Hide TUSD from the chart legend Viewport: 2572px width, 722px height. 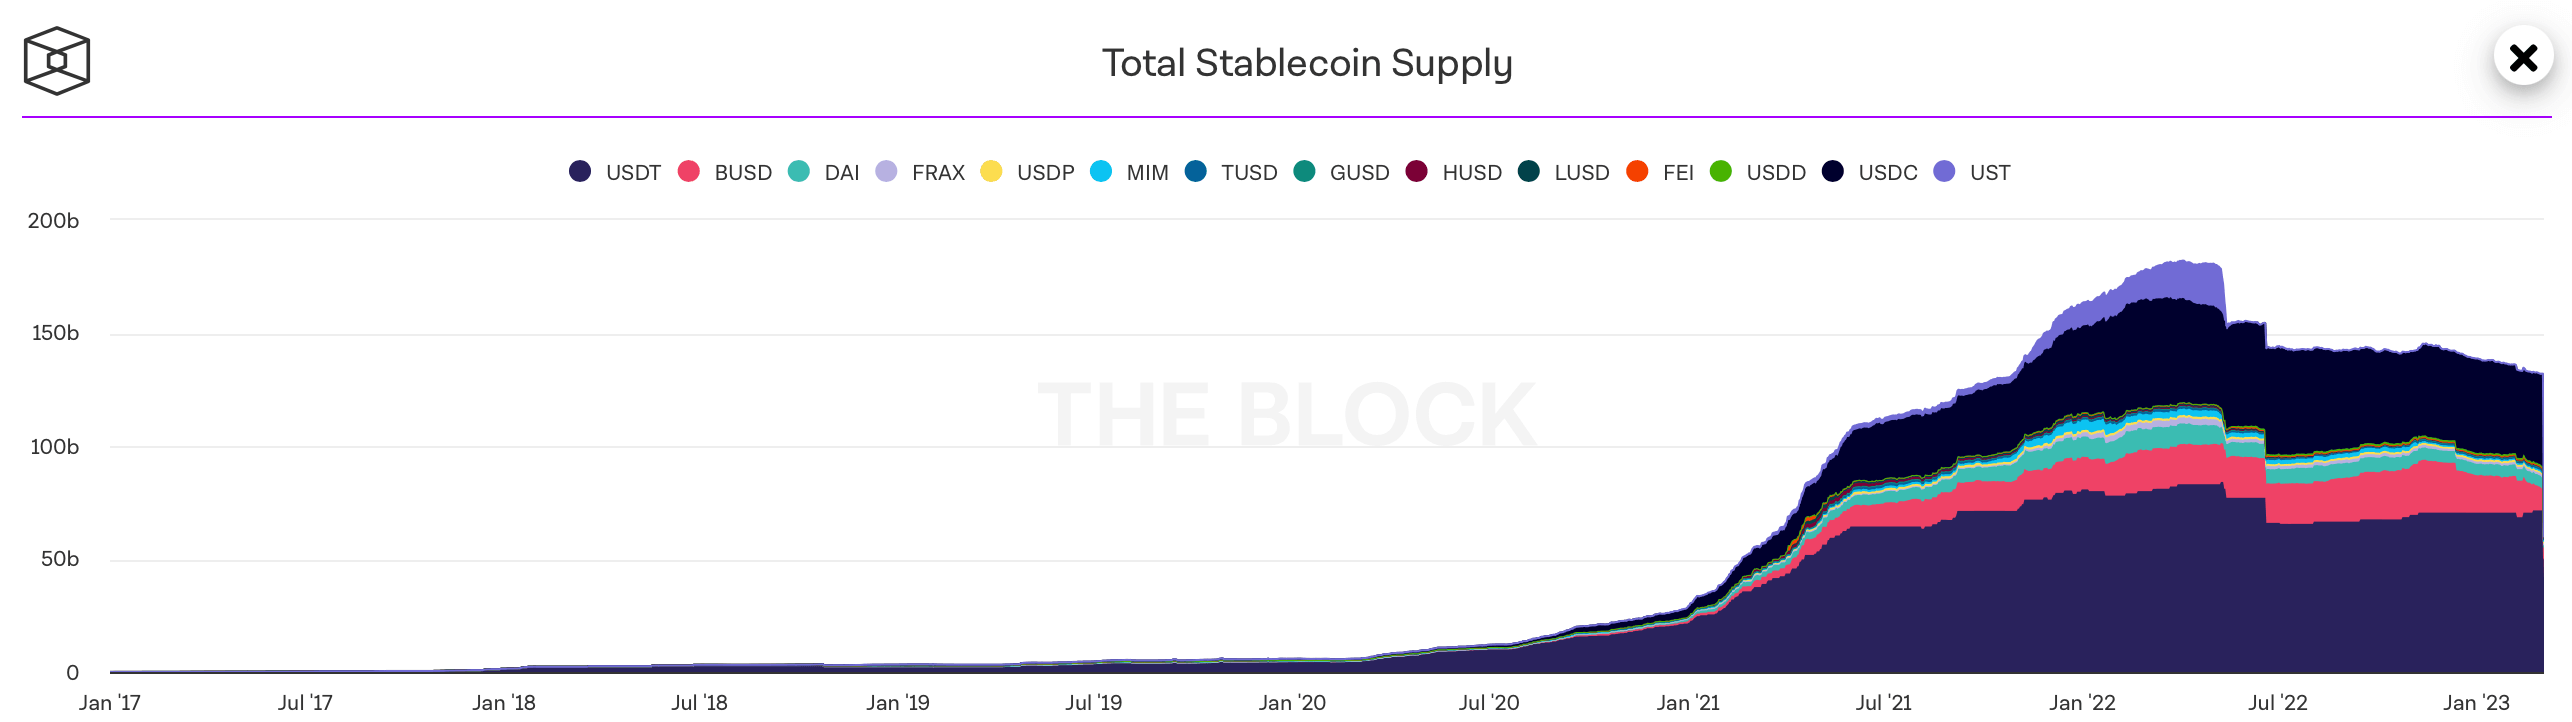[1230, 172]
